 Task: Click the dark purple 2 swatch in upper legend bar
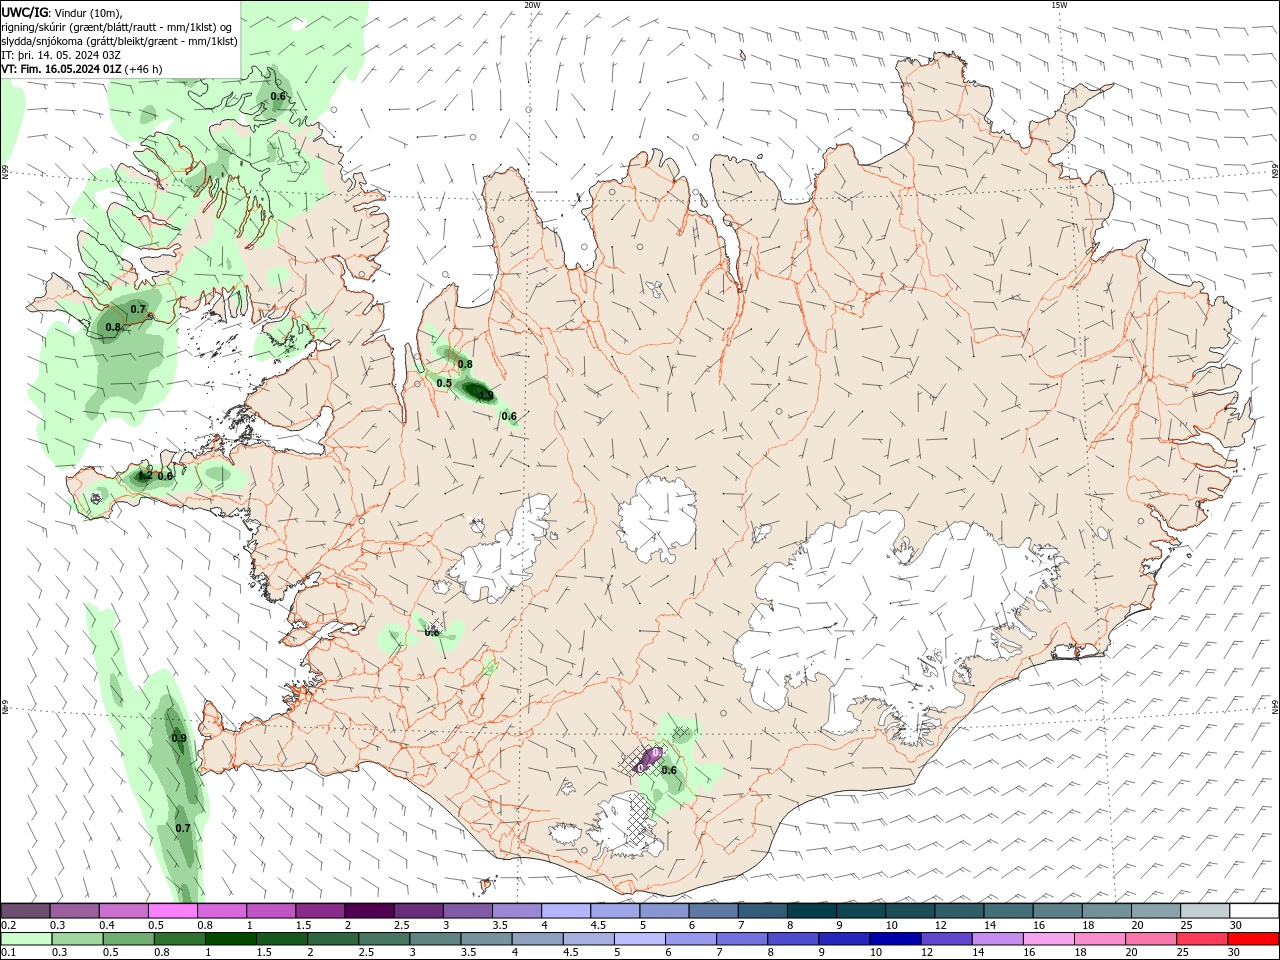pos(369,911)
